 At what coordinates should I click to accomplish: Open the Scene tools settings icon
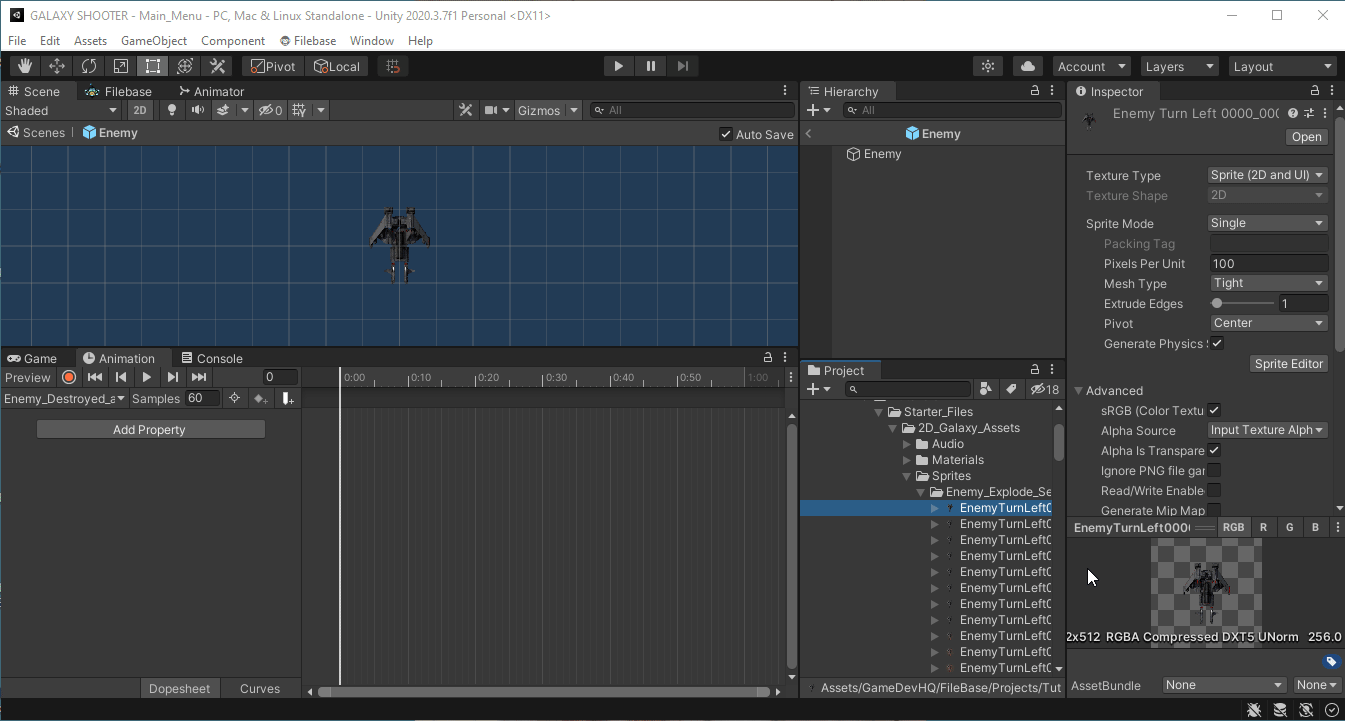465,110
